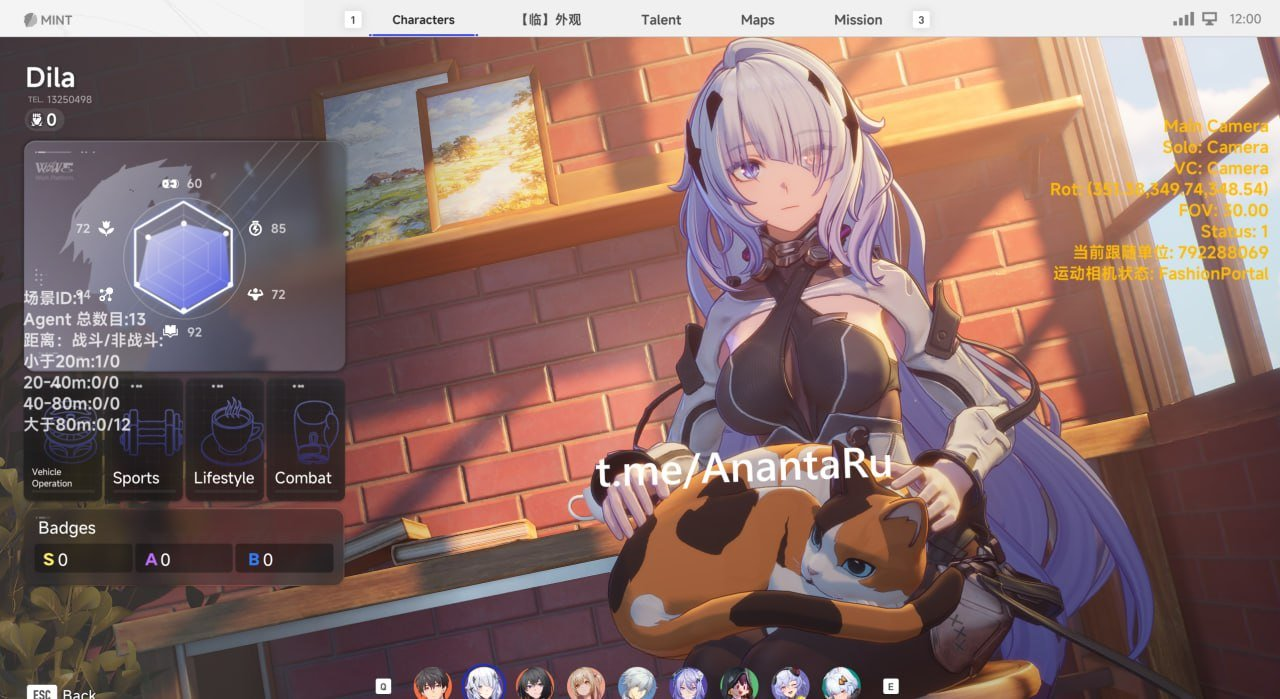Click the open book stat icon showing 92
The image size is (1280, 699).
(x=171, y=331)
